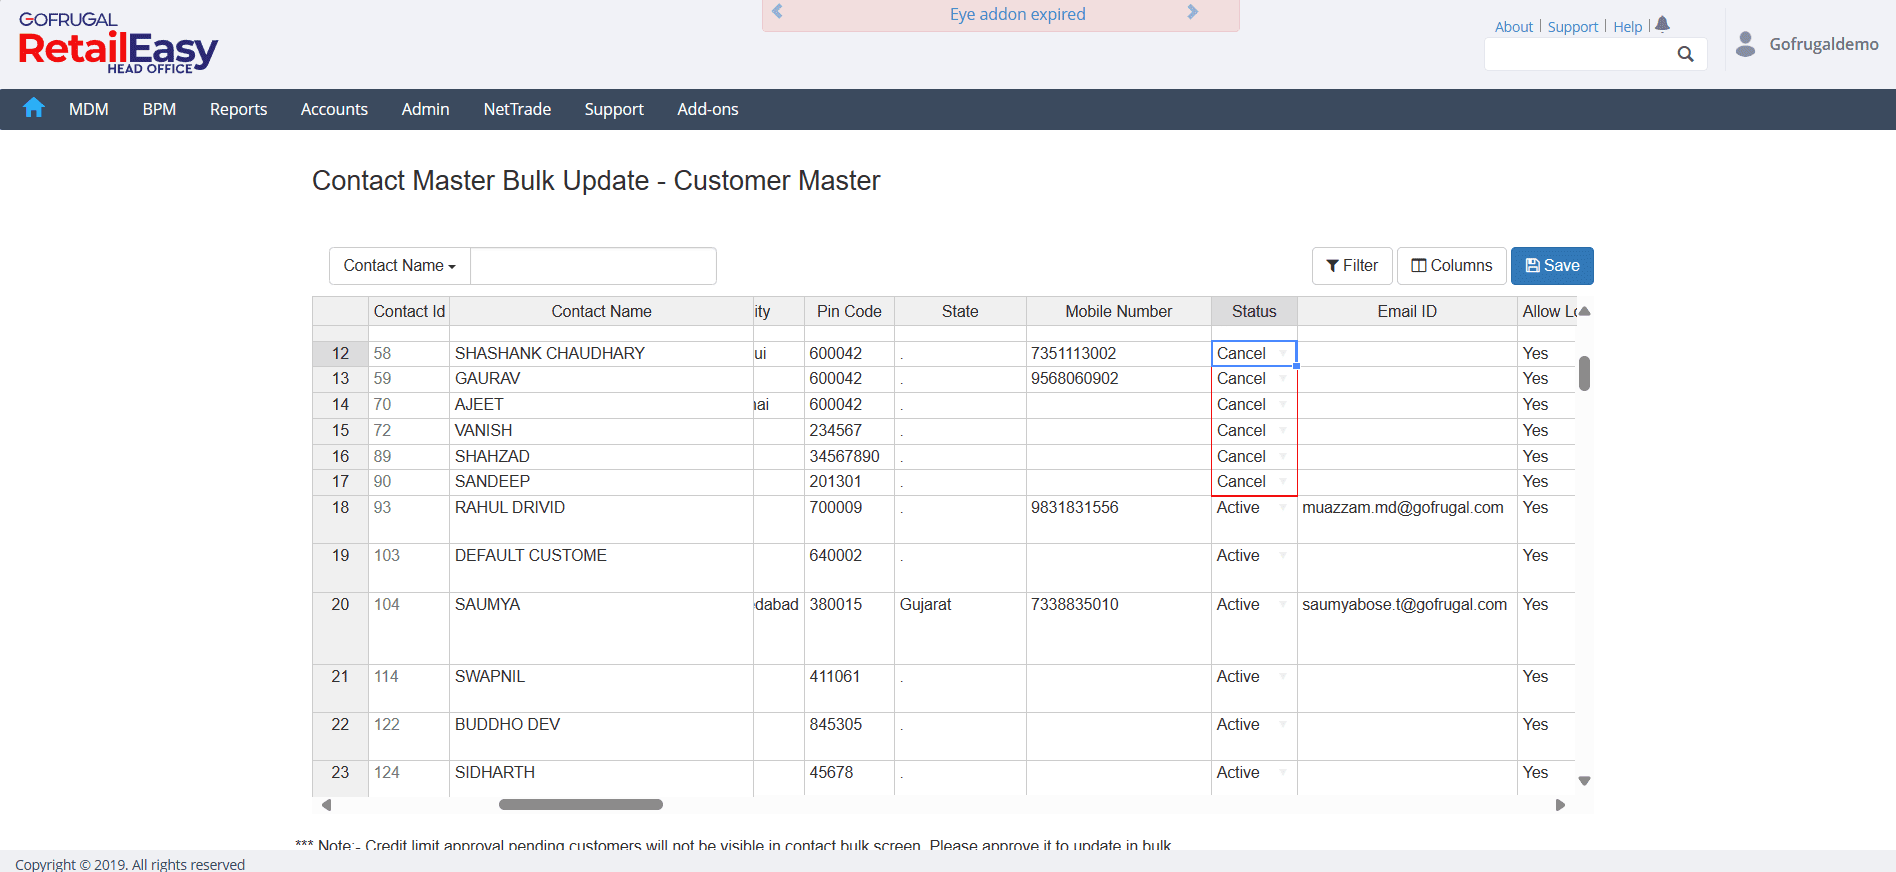1896x872 pixels.
Task: Expand Status dropdown for SAUMYA row
Action: click(1283, 605)
